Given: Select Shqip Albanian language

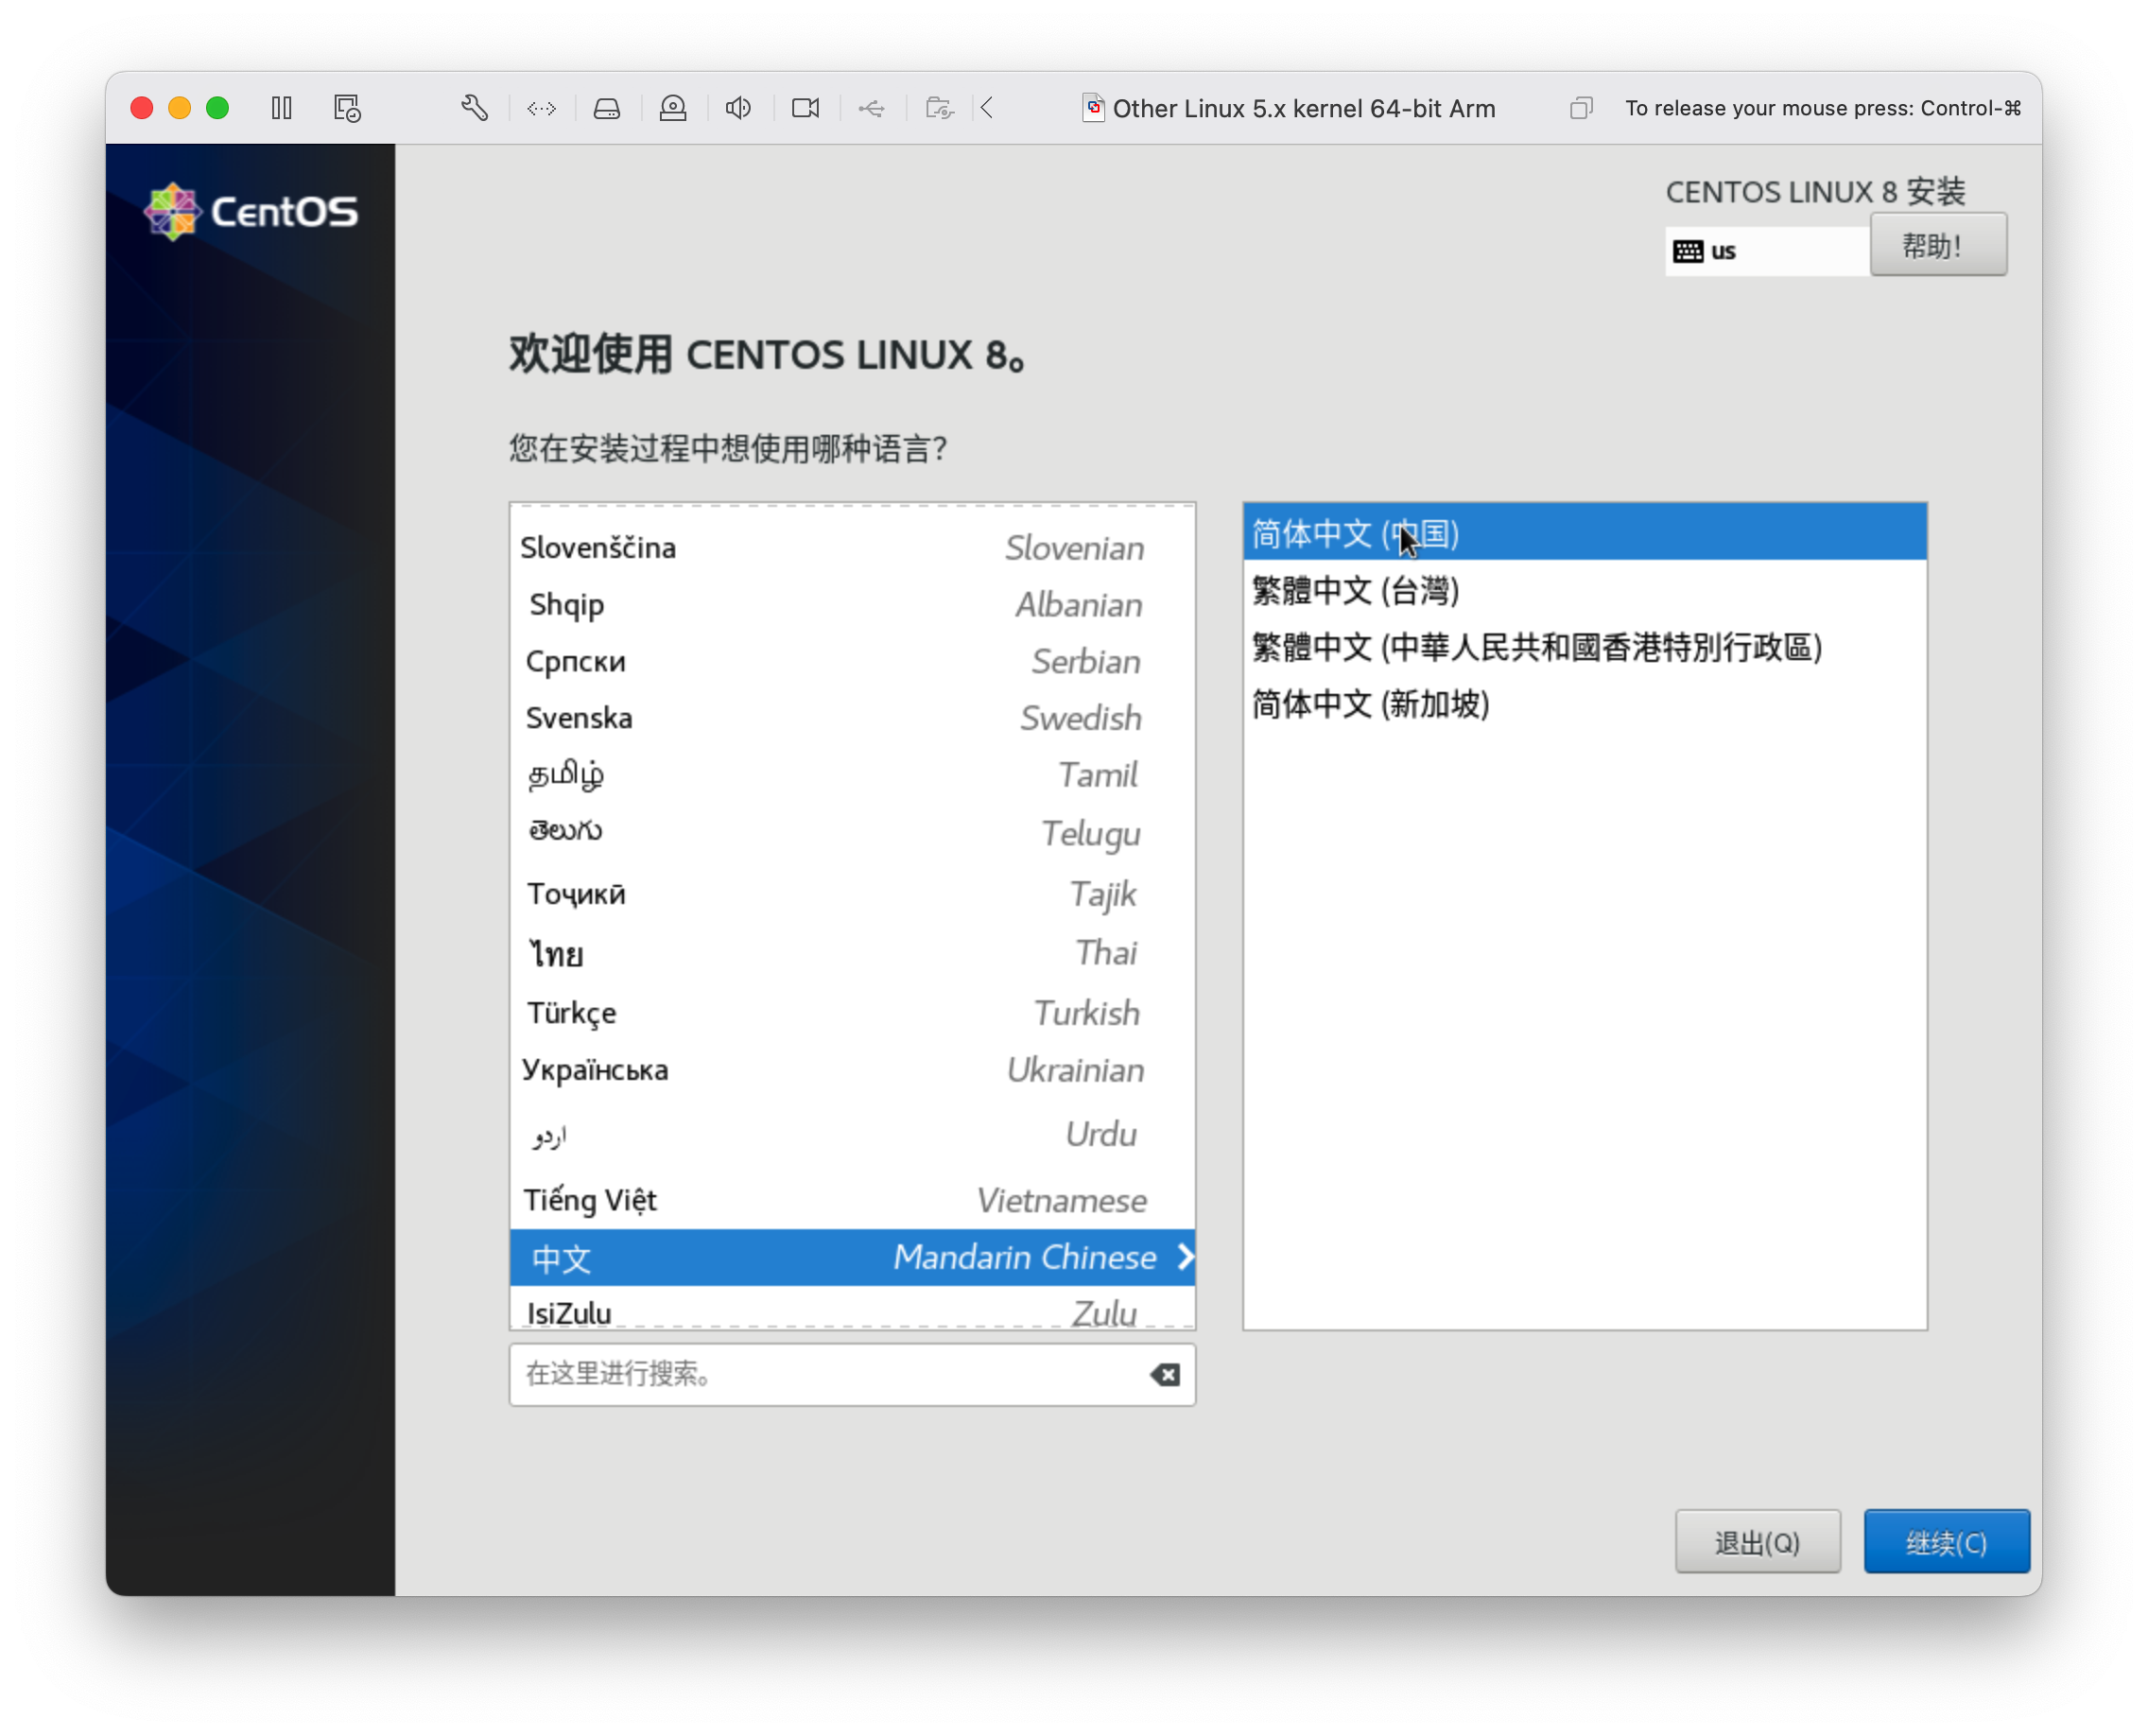Looking at the screenshot, I should 853,605.
